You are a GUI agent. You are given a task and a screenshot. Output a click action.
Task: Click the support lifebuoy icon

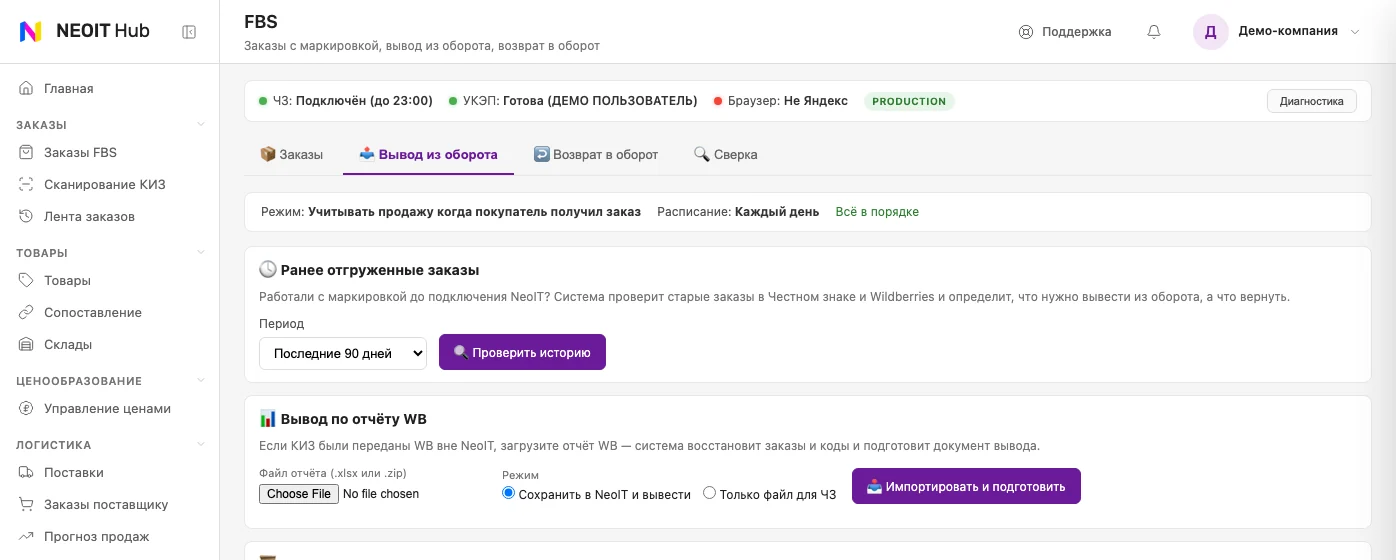[1026, 31]
